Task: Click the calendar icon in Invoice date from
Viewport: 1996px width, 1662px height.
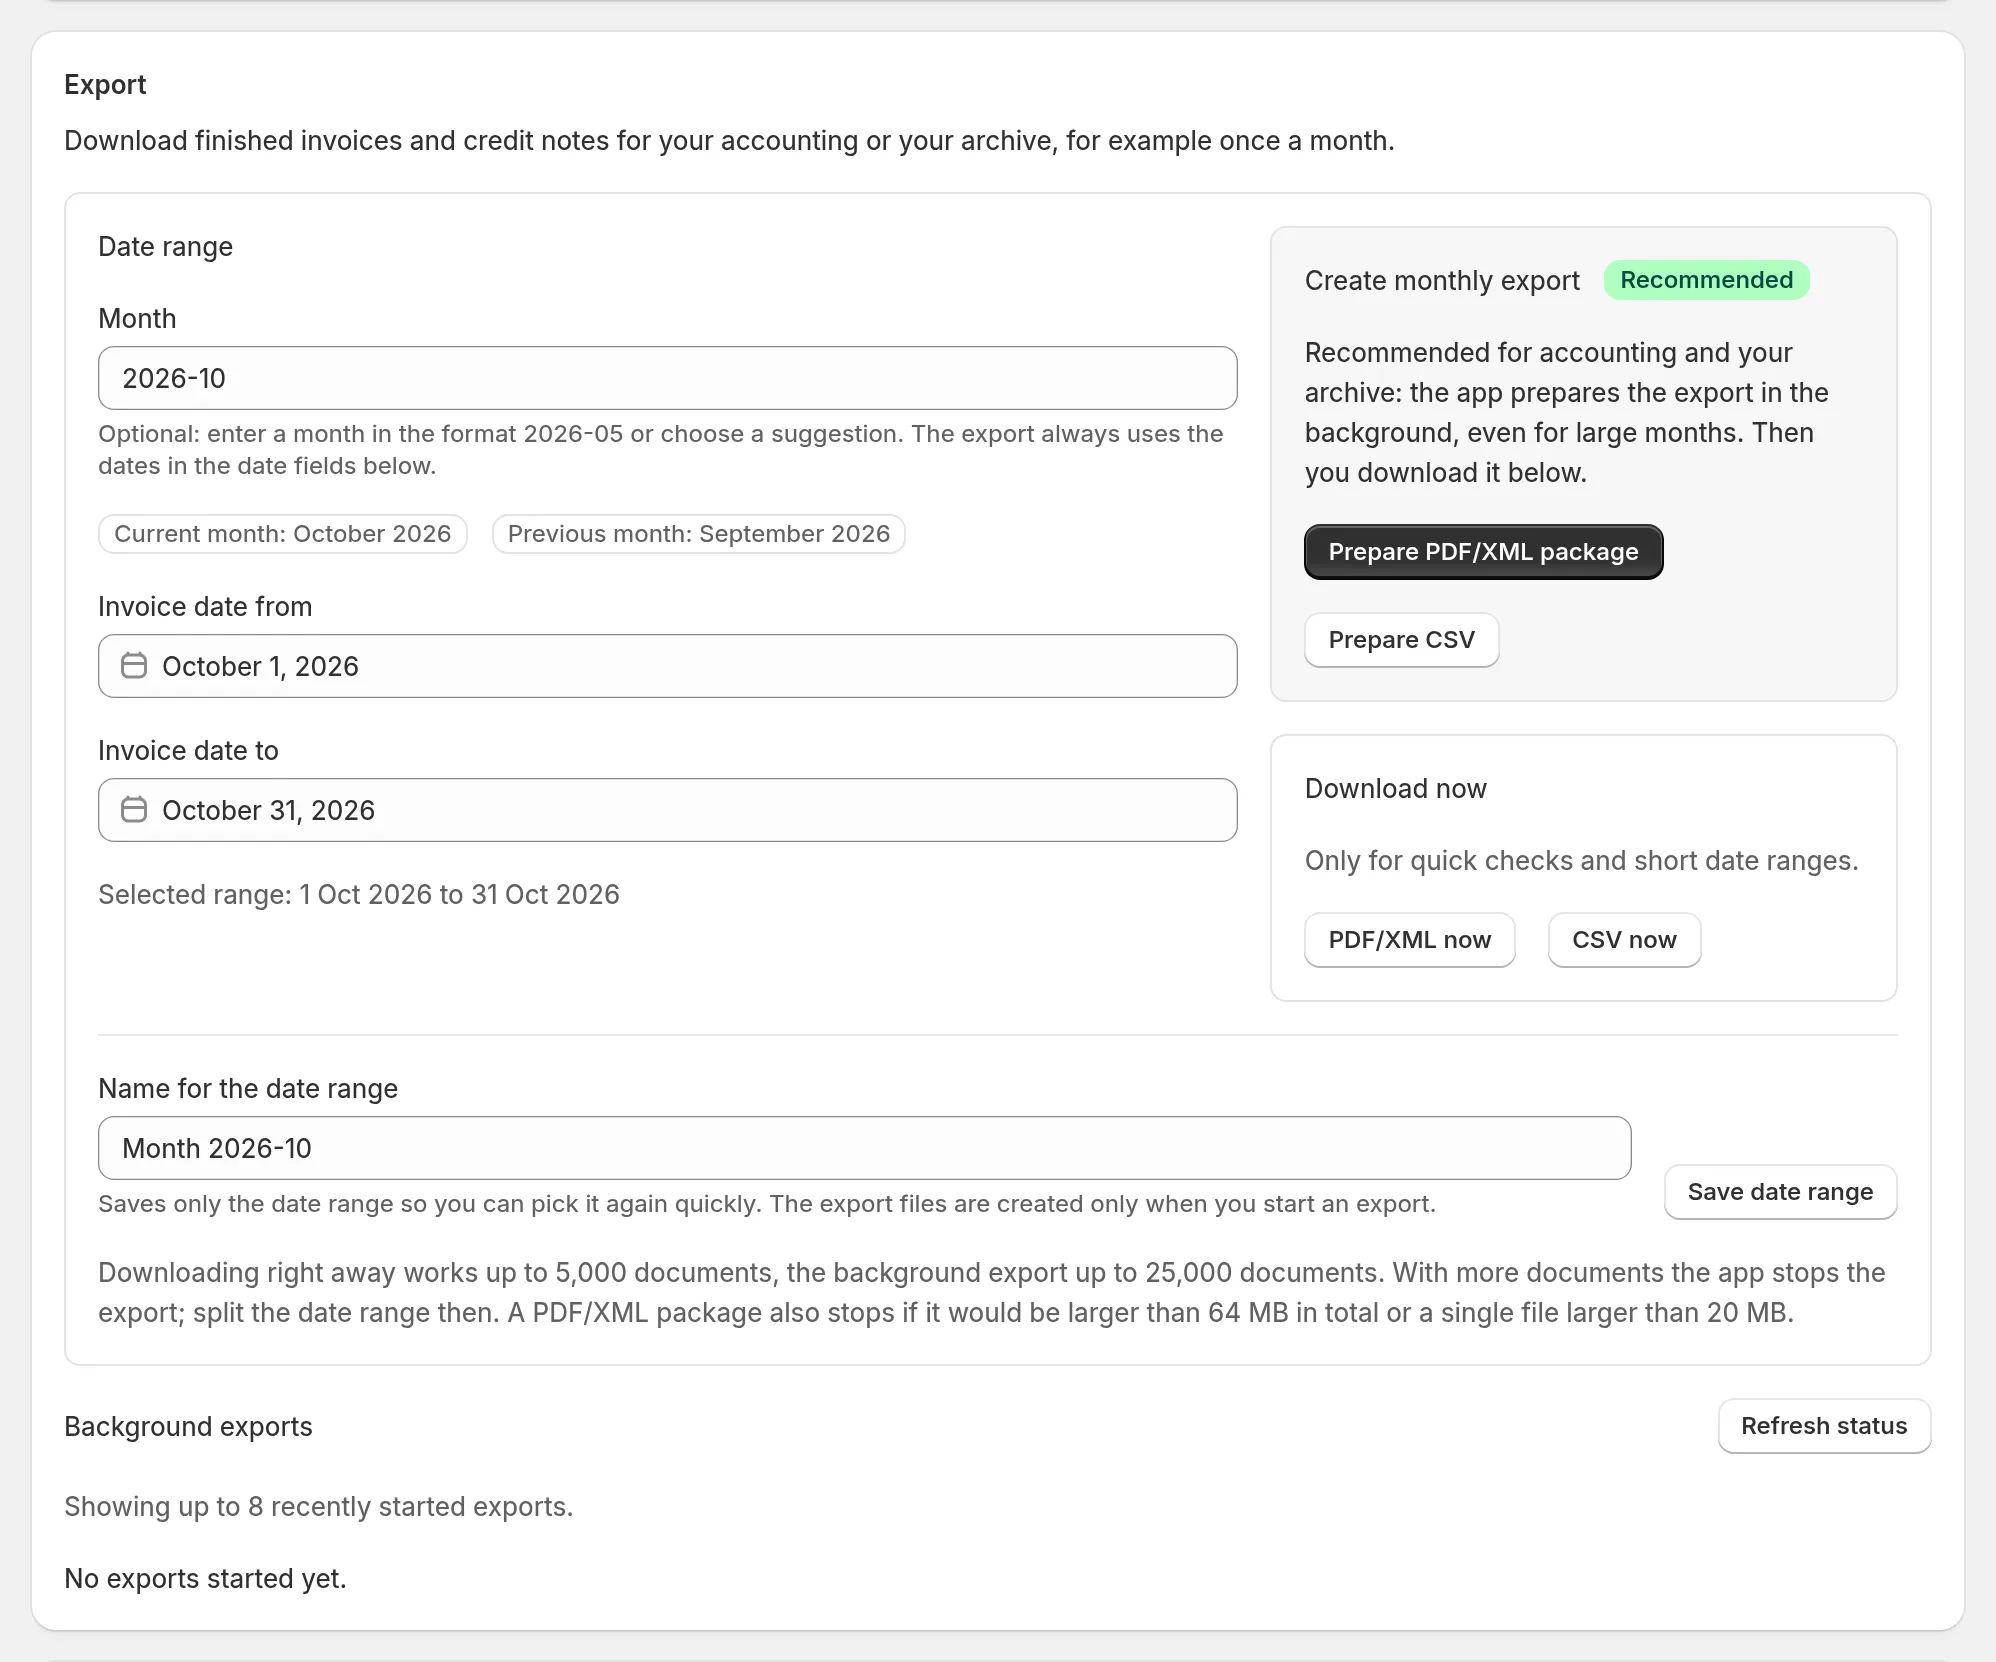Action: 134,666
